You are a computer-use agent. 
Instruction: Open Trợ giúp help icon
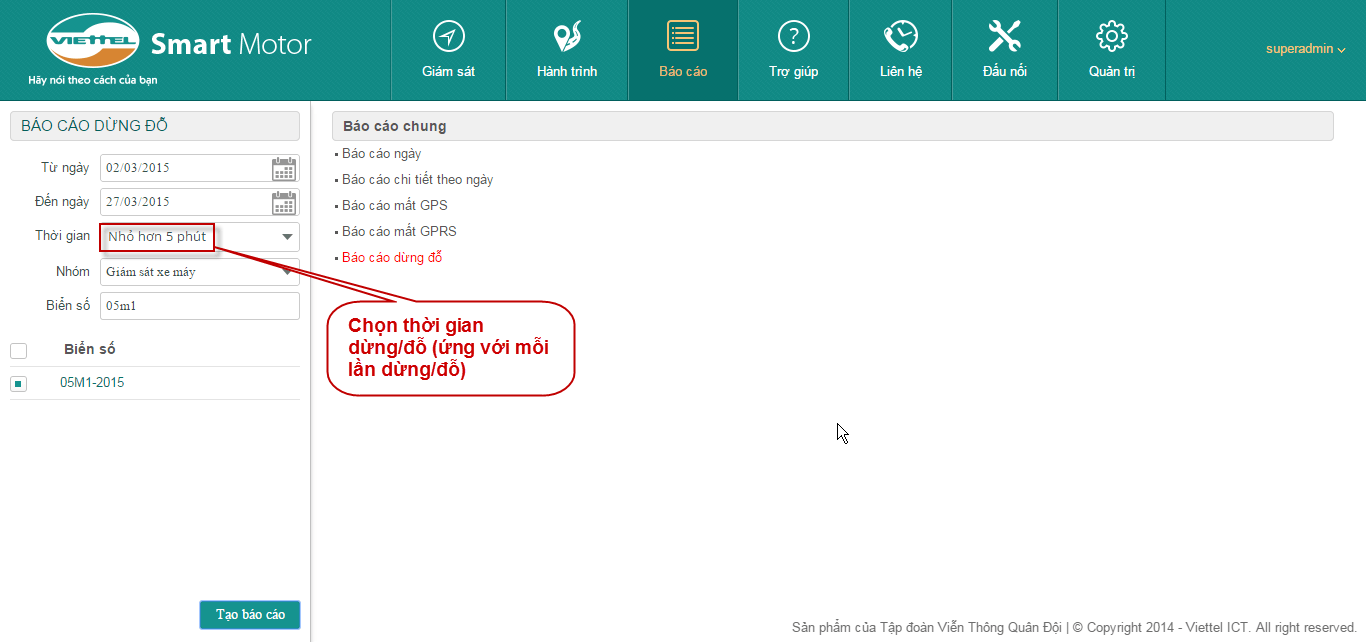[793, 37]
